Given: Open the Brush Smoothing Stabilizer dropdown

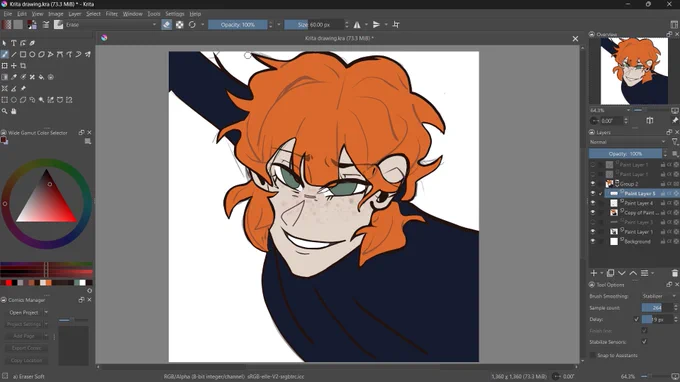Looking at the screenshot, I should (x=659, y=296).
